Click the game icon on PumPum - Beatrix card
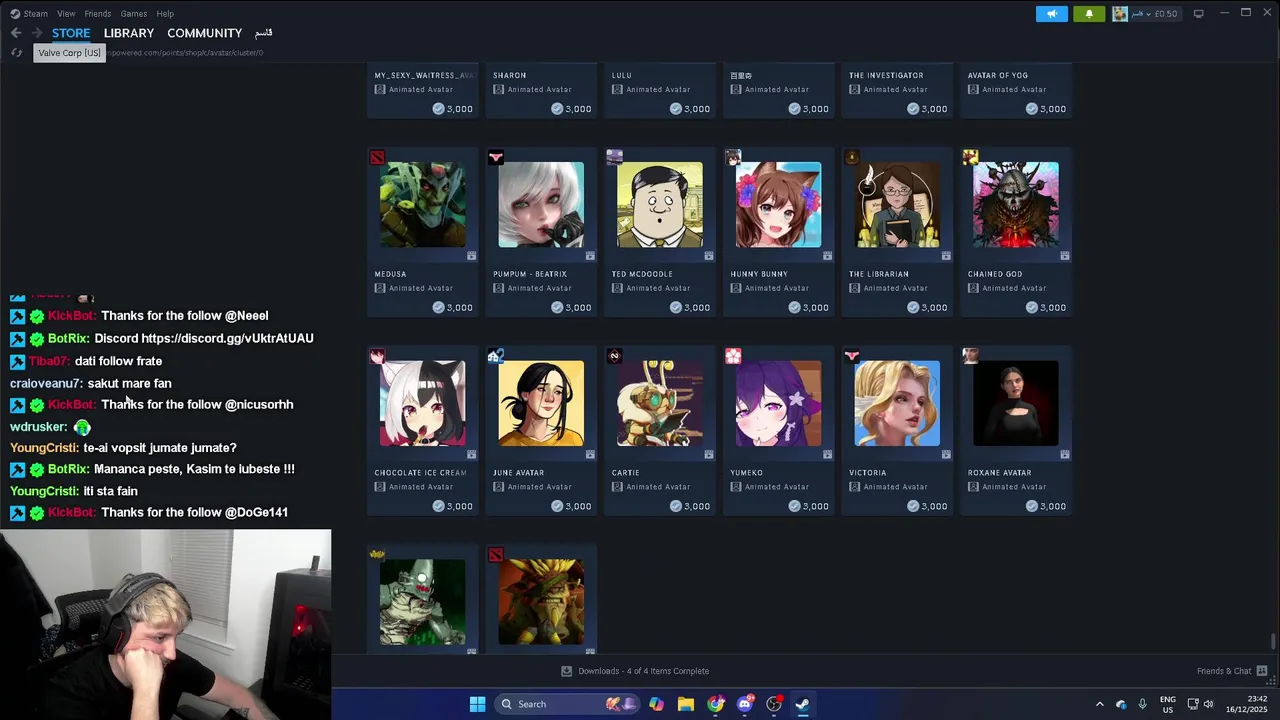 (496, 157)
